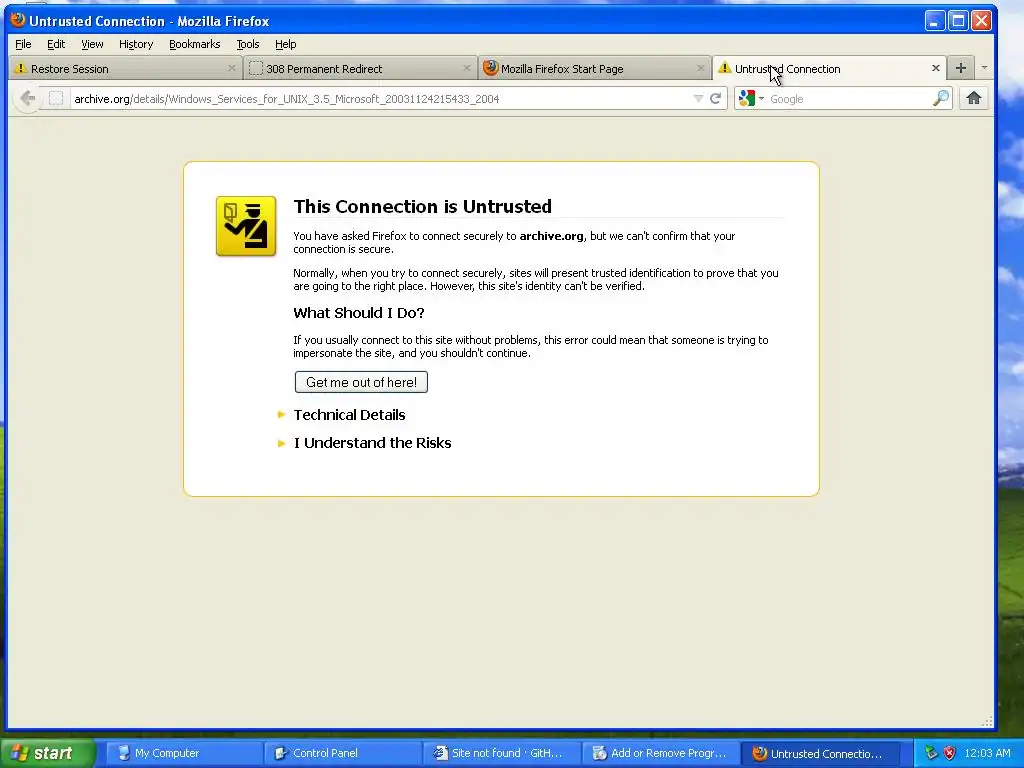Click the This Connection is Untrusted heading
The image size is (1024, 768).
tap(423, 206)
